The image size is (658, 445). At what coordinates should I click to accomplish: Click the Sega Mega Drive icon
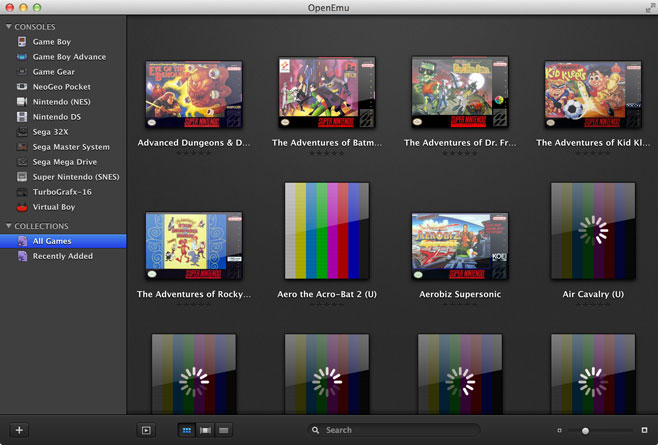(x=22, y=162)
